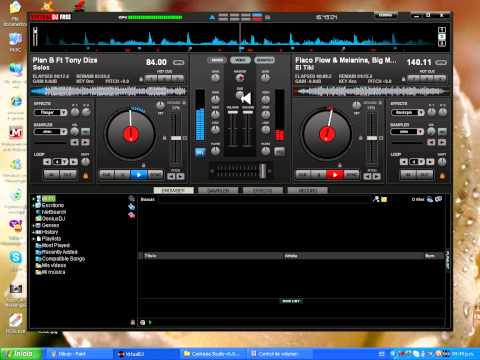480x360 pixels.
Task: Select the Record tab
Action: pos(308,190)
